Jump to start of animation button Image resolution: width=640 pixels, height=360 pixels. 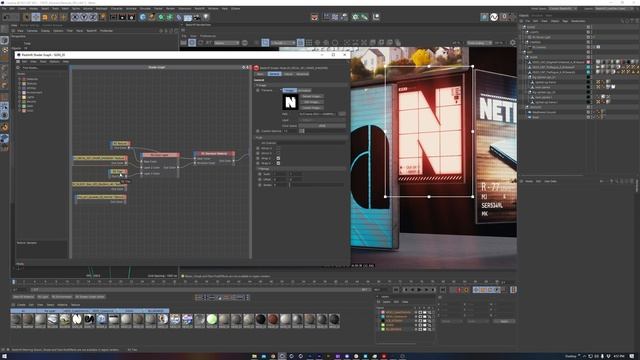tap(396, 290)
